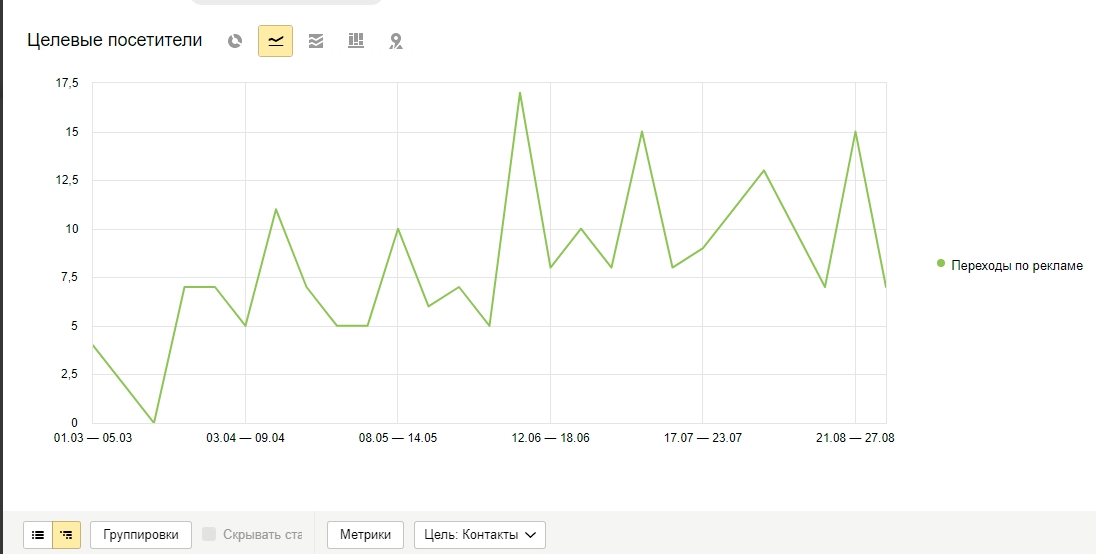Viewport: 1096px width, 554px height.
Task: Open the Метрики settings
Action: click(x=365, y=535)
